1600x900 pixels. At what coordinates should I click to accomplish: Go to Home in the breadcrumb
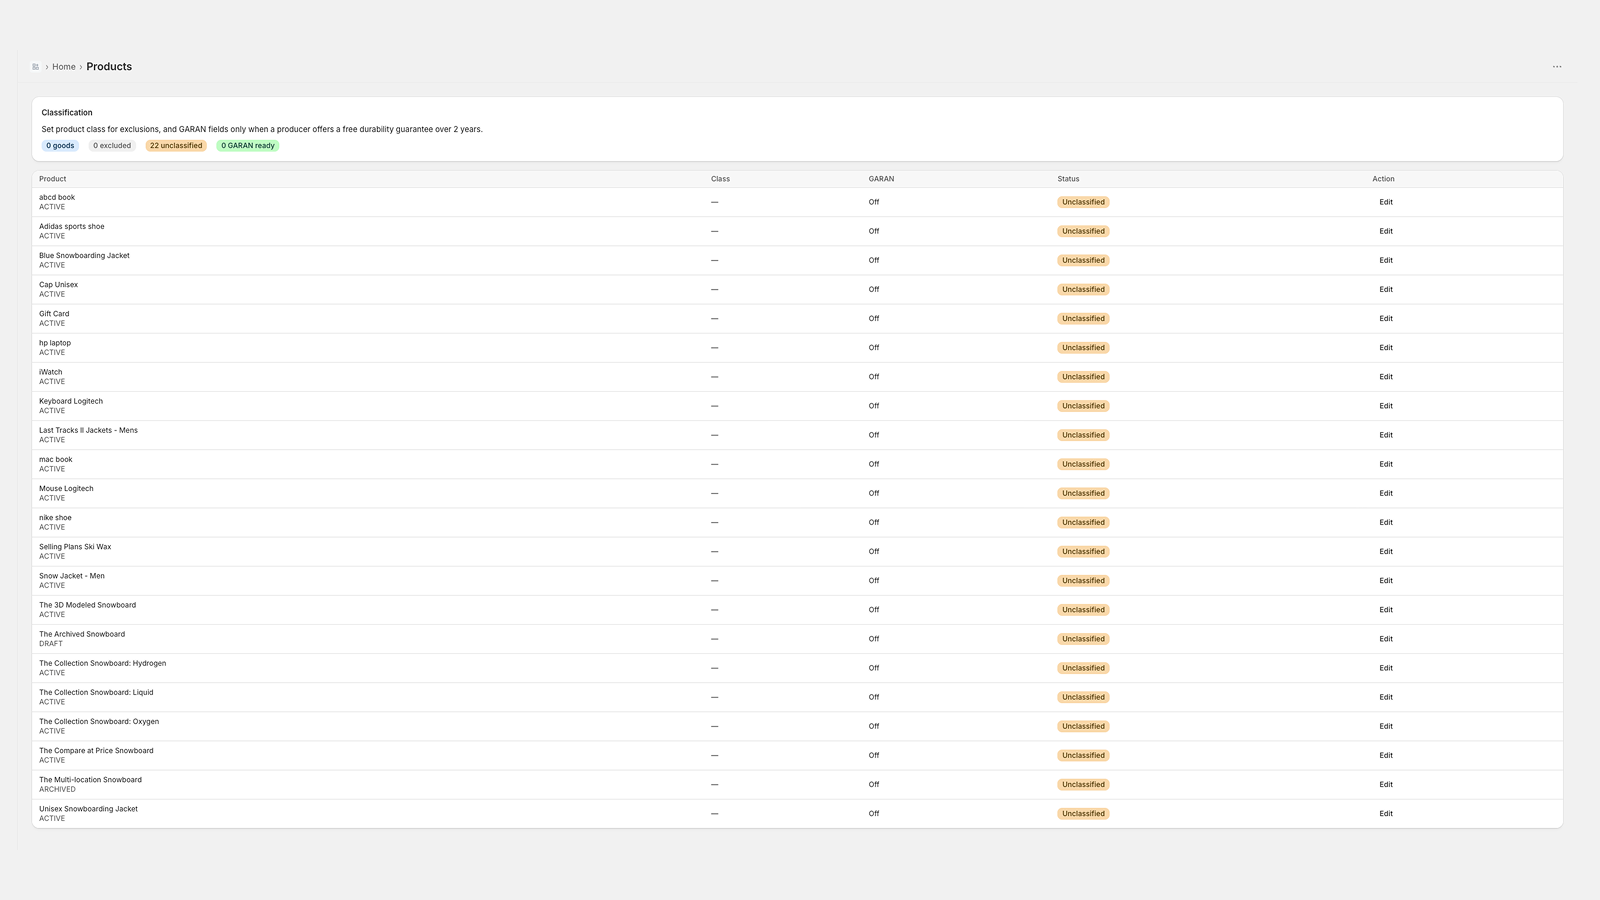tap(64, 67)
